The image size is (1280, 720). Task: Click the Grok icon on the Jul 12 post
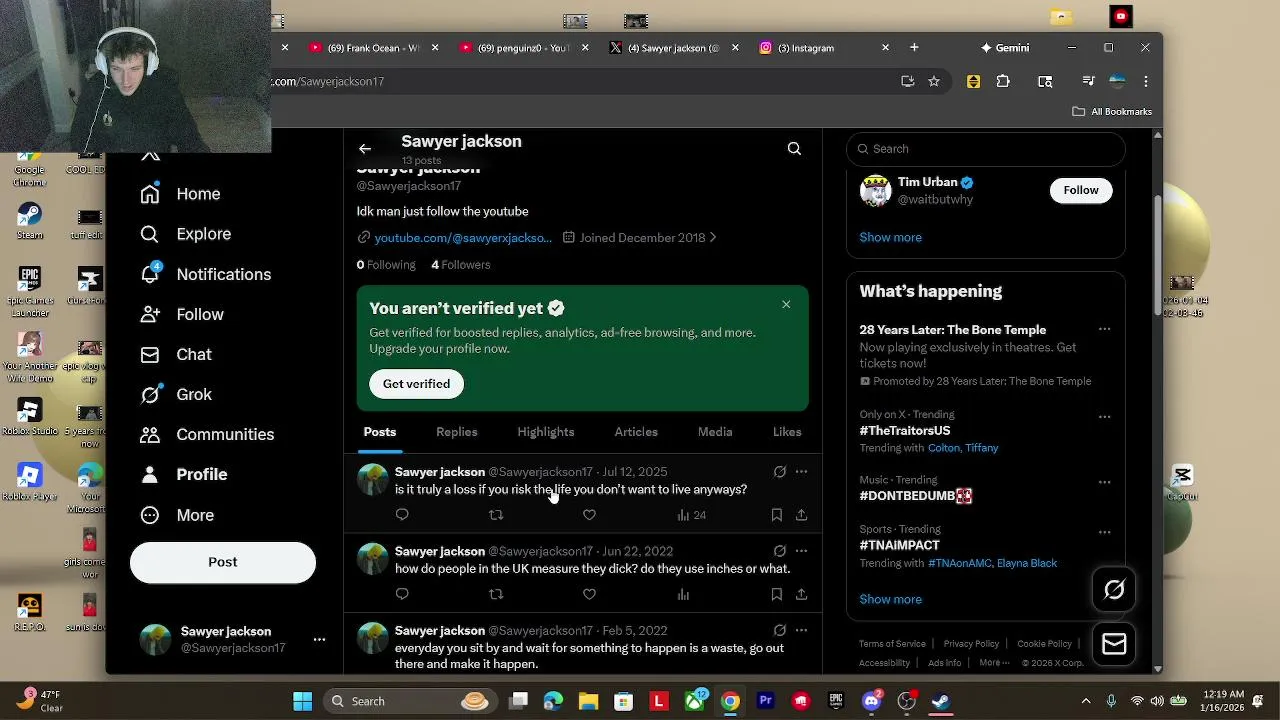[x=780, y=472]
